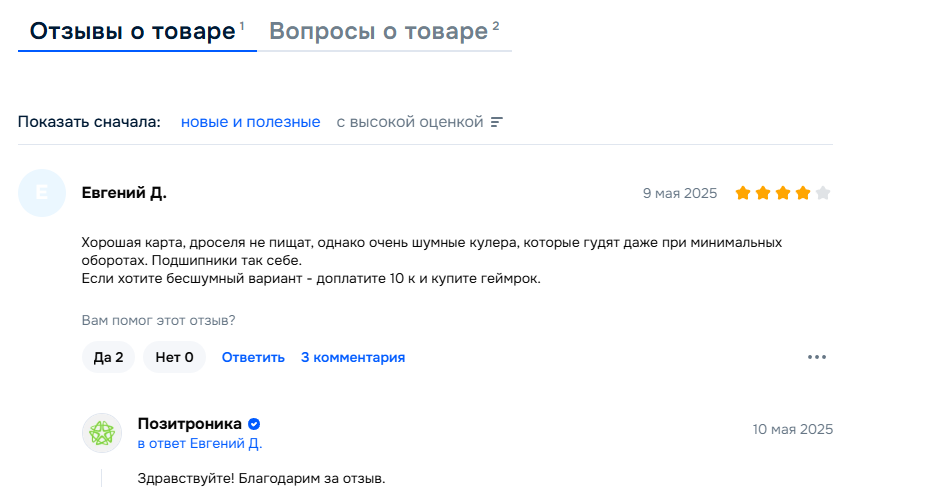This screenshot has width=937, height=487.
Task: Vote Да 2 on review helpfulness
Action: (108, 357)
